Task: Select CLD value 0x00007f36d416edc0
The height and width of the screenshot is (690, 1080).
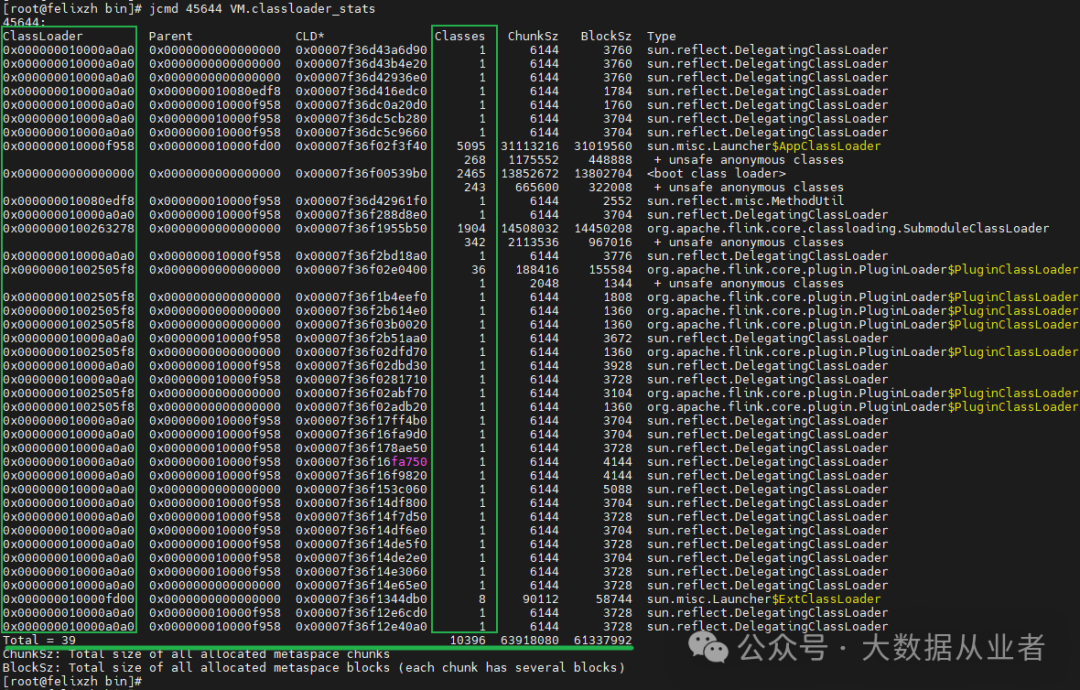Action: point(361,91)
